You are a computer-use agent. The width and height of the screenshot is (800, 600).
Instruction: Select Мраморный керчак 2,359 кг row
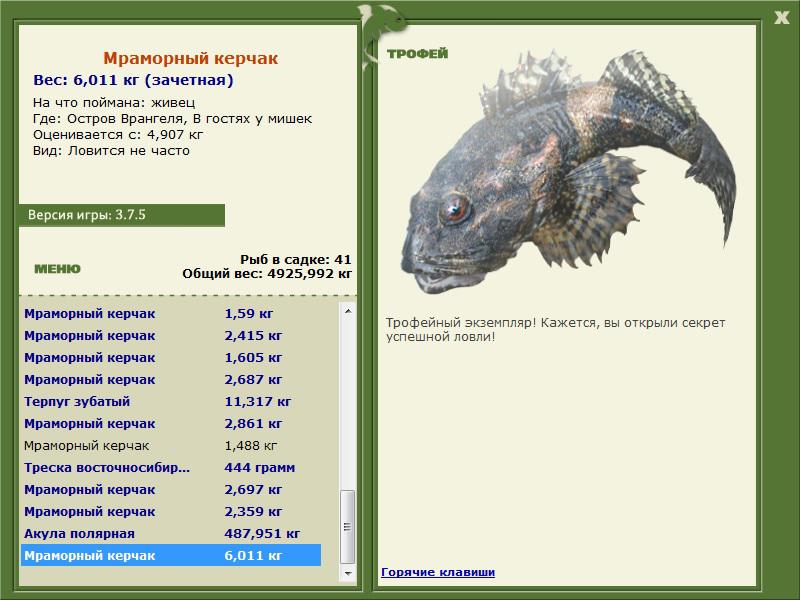point(171,511)
